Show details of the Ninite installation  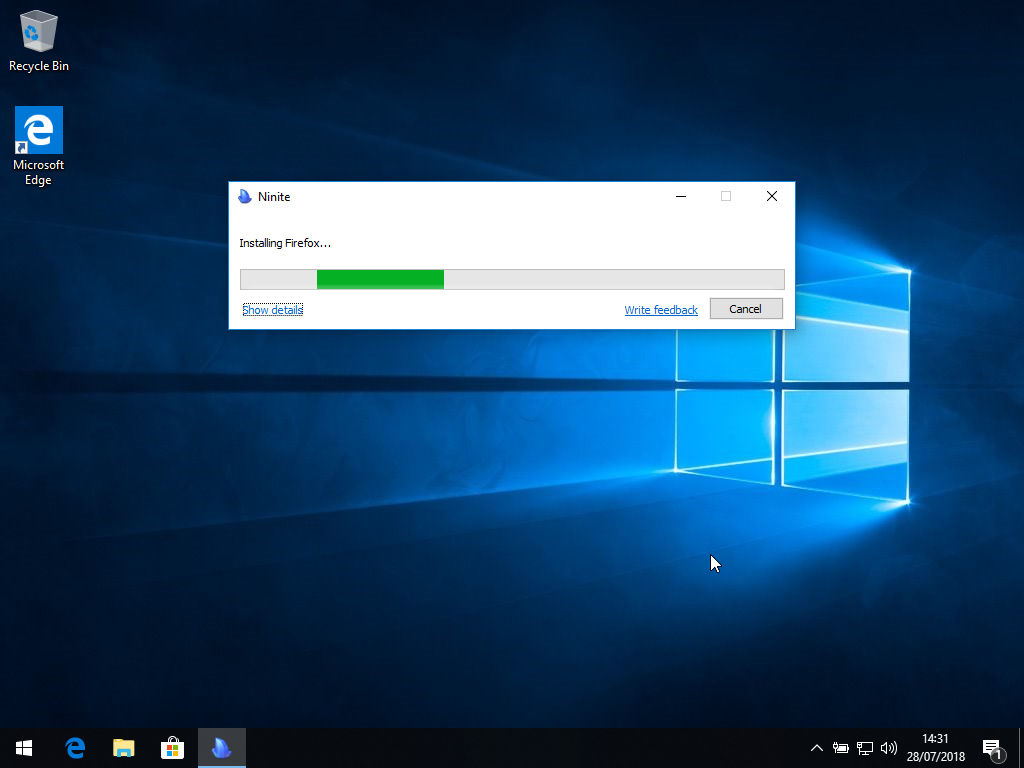point(272,310)
